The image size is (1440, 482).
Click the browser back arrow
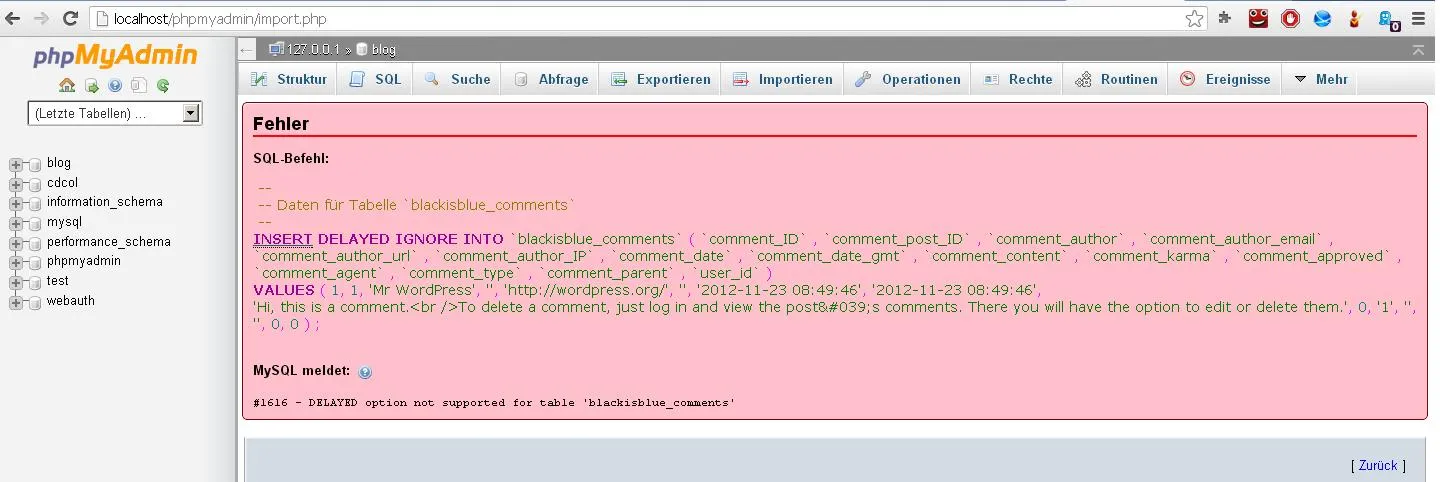(14, 18)
